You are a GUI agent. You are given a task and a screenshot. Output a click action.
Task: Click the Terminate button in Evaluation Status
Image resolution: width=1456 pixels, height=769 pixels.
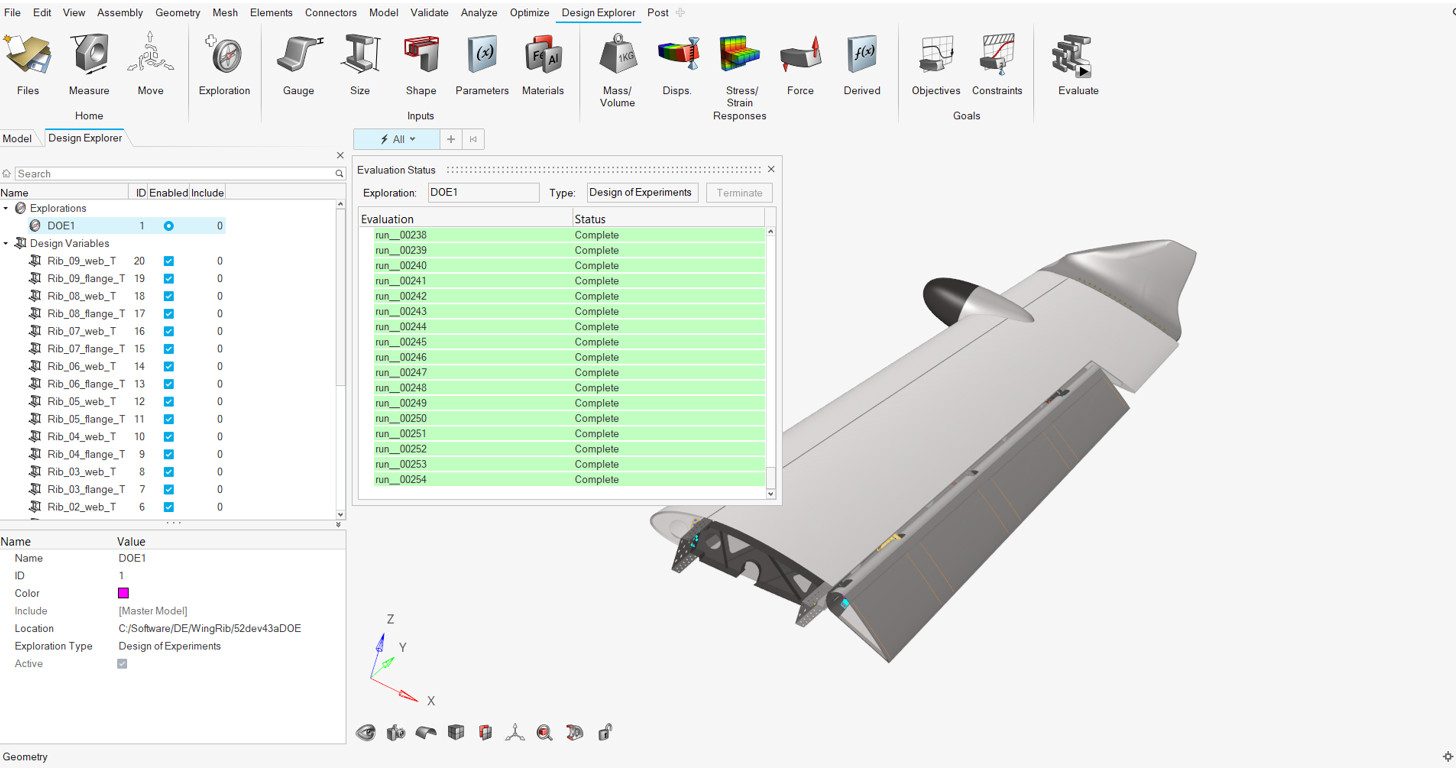tap(738, 192)
